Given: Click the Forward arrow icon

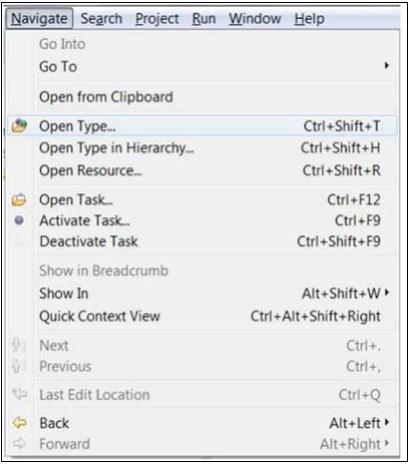Looking at the screenshot, I should [19, 444].
